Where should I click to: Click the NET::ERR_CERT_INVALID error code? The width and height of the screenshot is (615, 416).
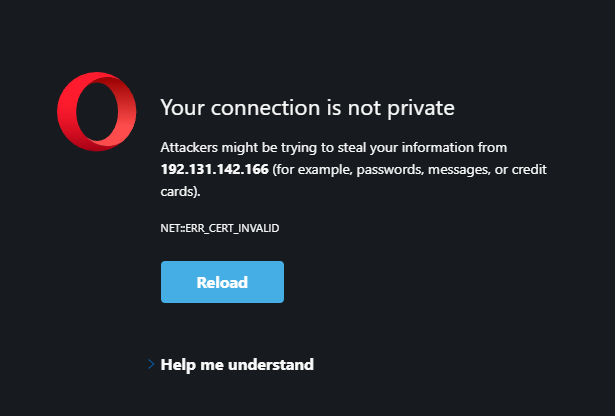tap(220, 228)
